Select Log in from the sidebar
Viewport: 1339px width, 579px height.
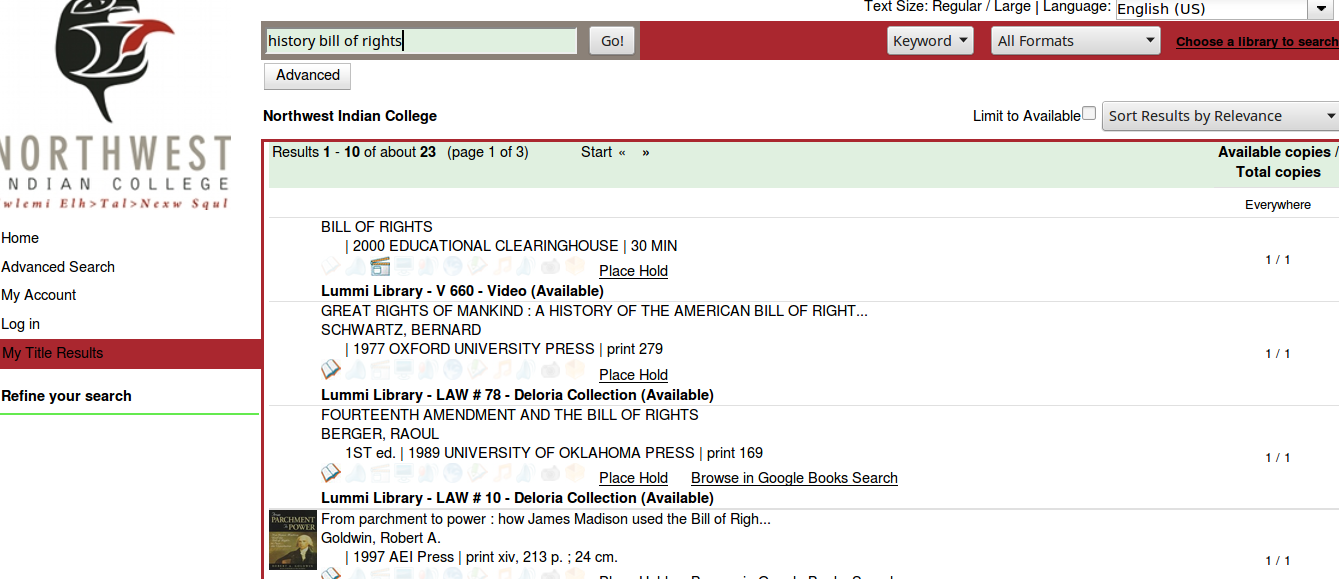(x=21, y=324)
